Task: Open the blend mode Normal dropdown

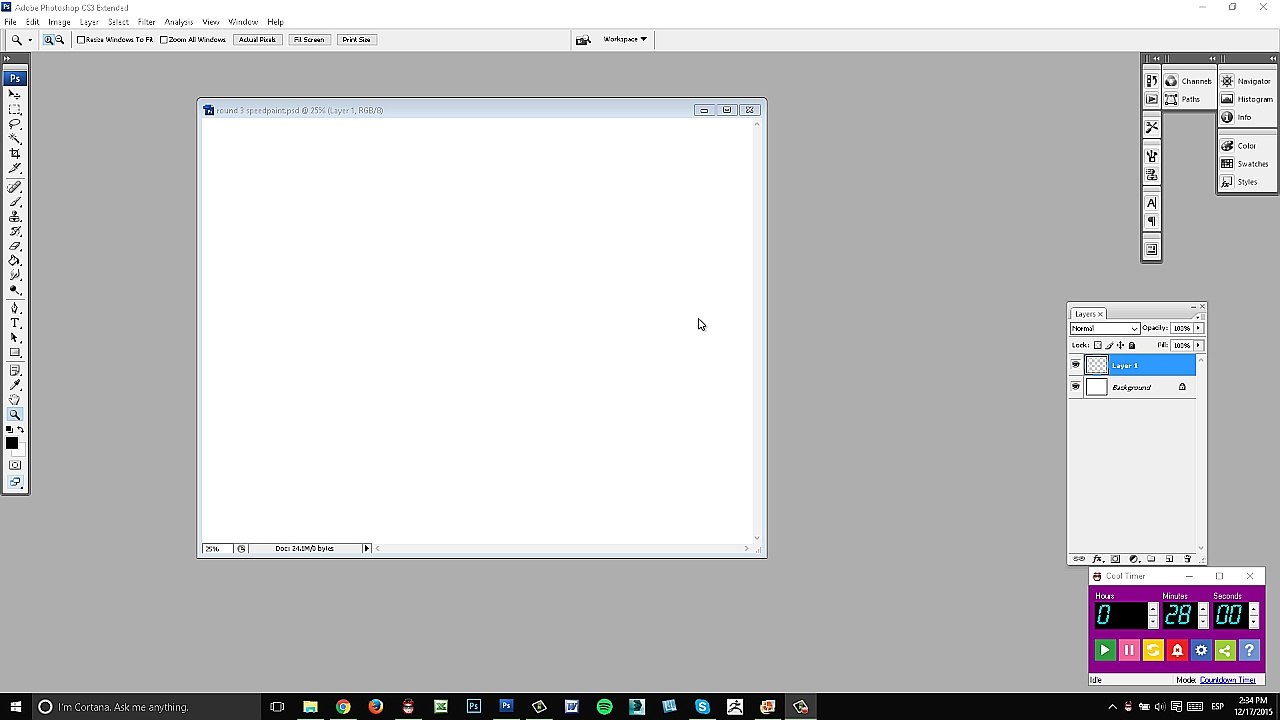Action: [1105, 328]
